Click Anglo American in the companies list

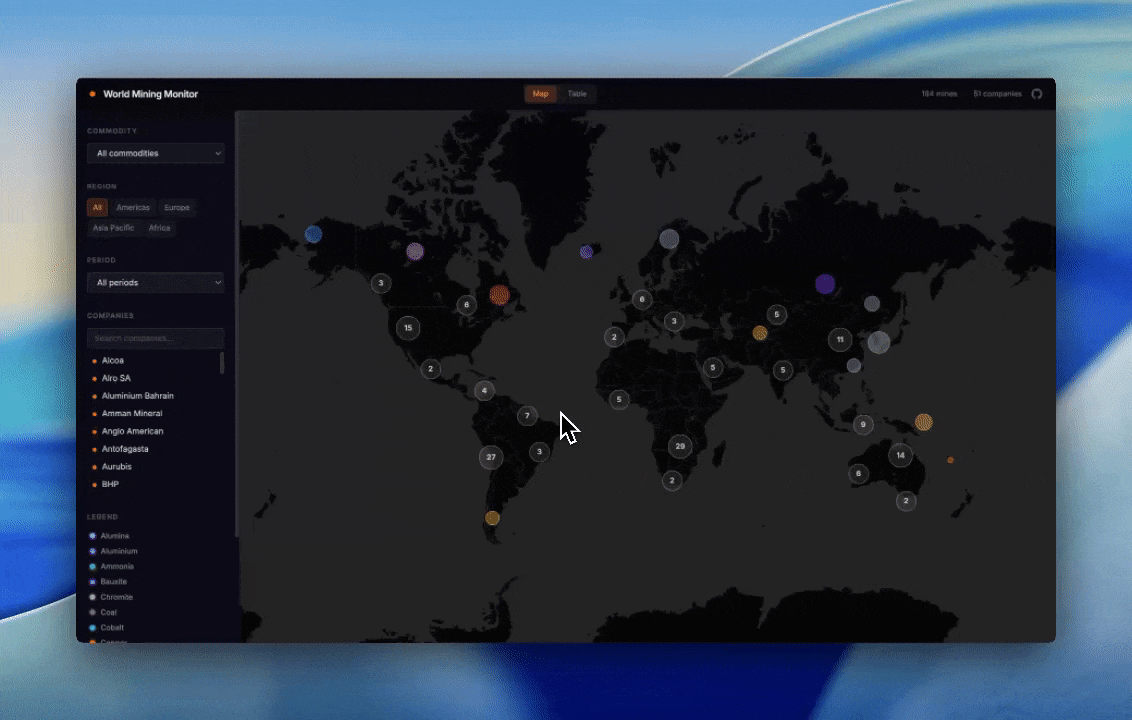(x=132, y=431)
